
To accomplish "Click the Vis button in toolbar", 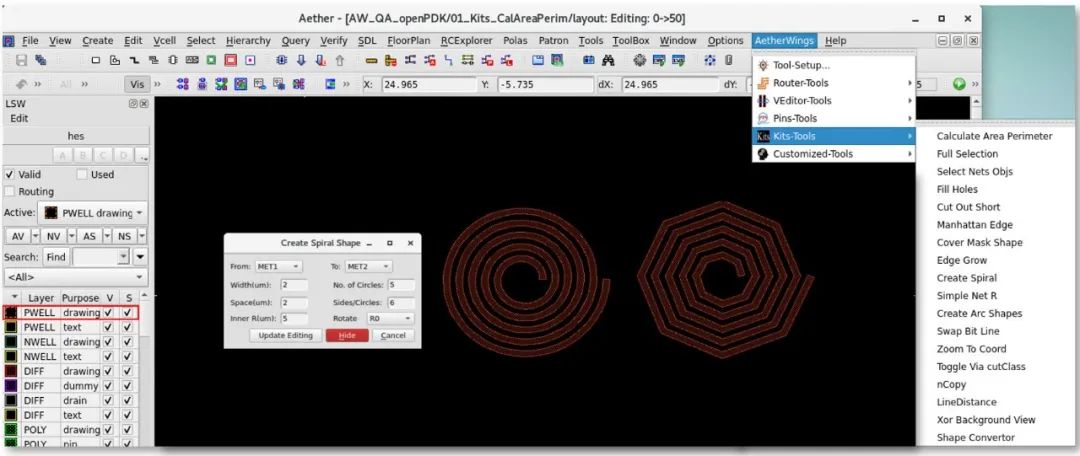I will point(137,84).
